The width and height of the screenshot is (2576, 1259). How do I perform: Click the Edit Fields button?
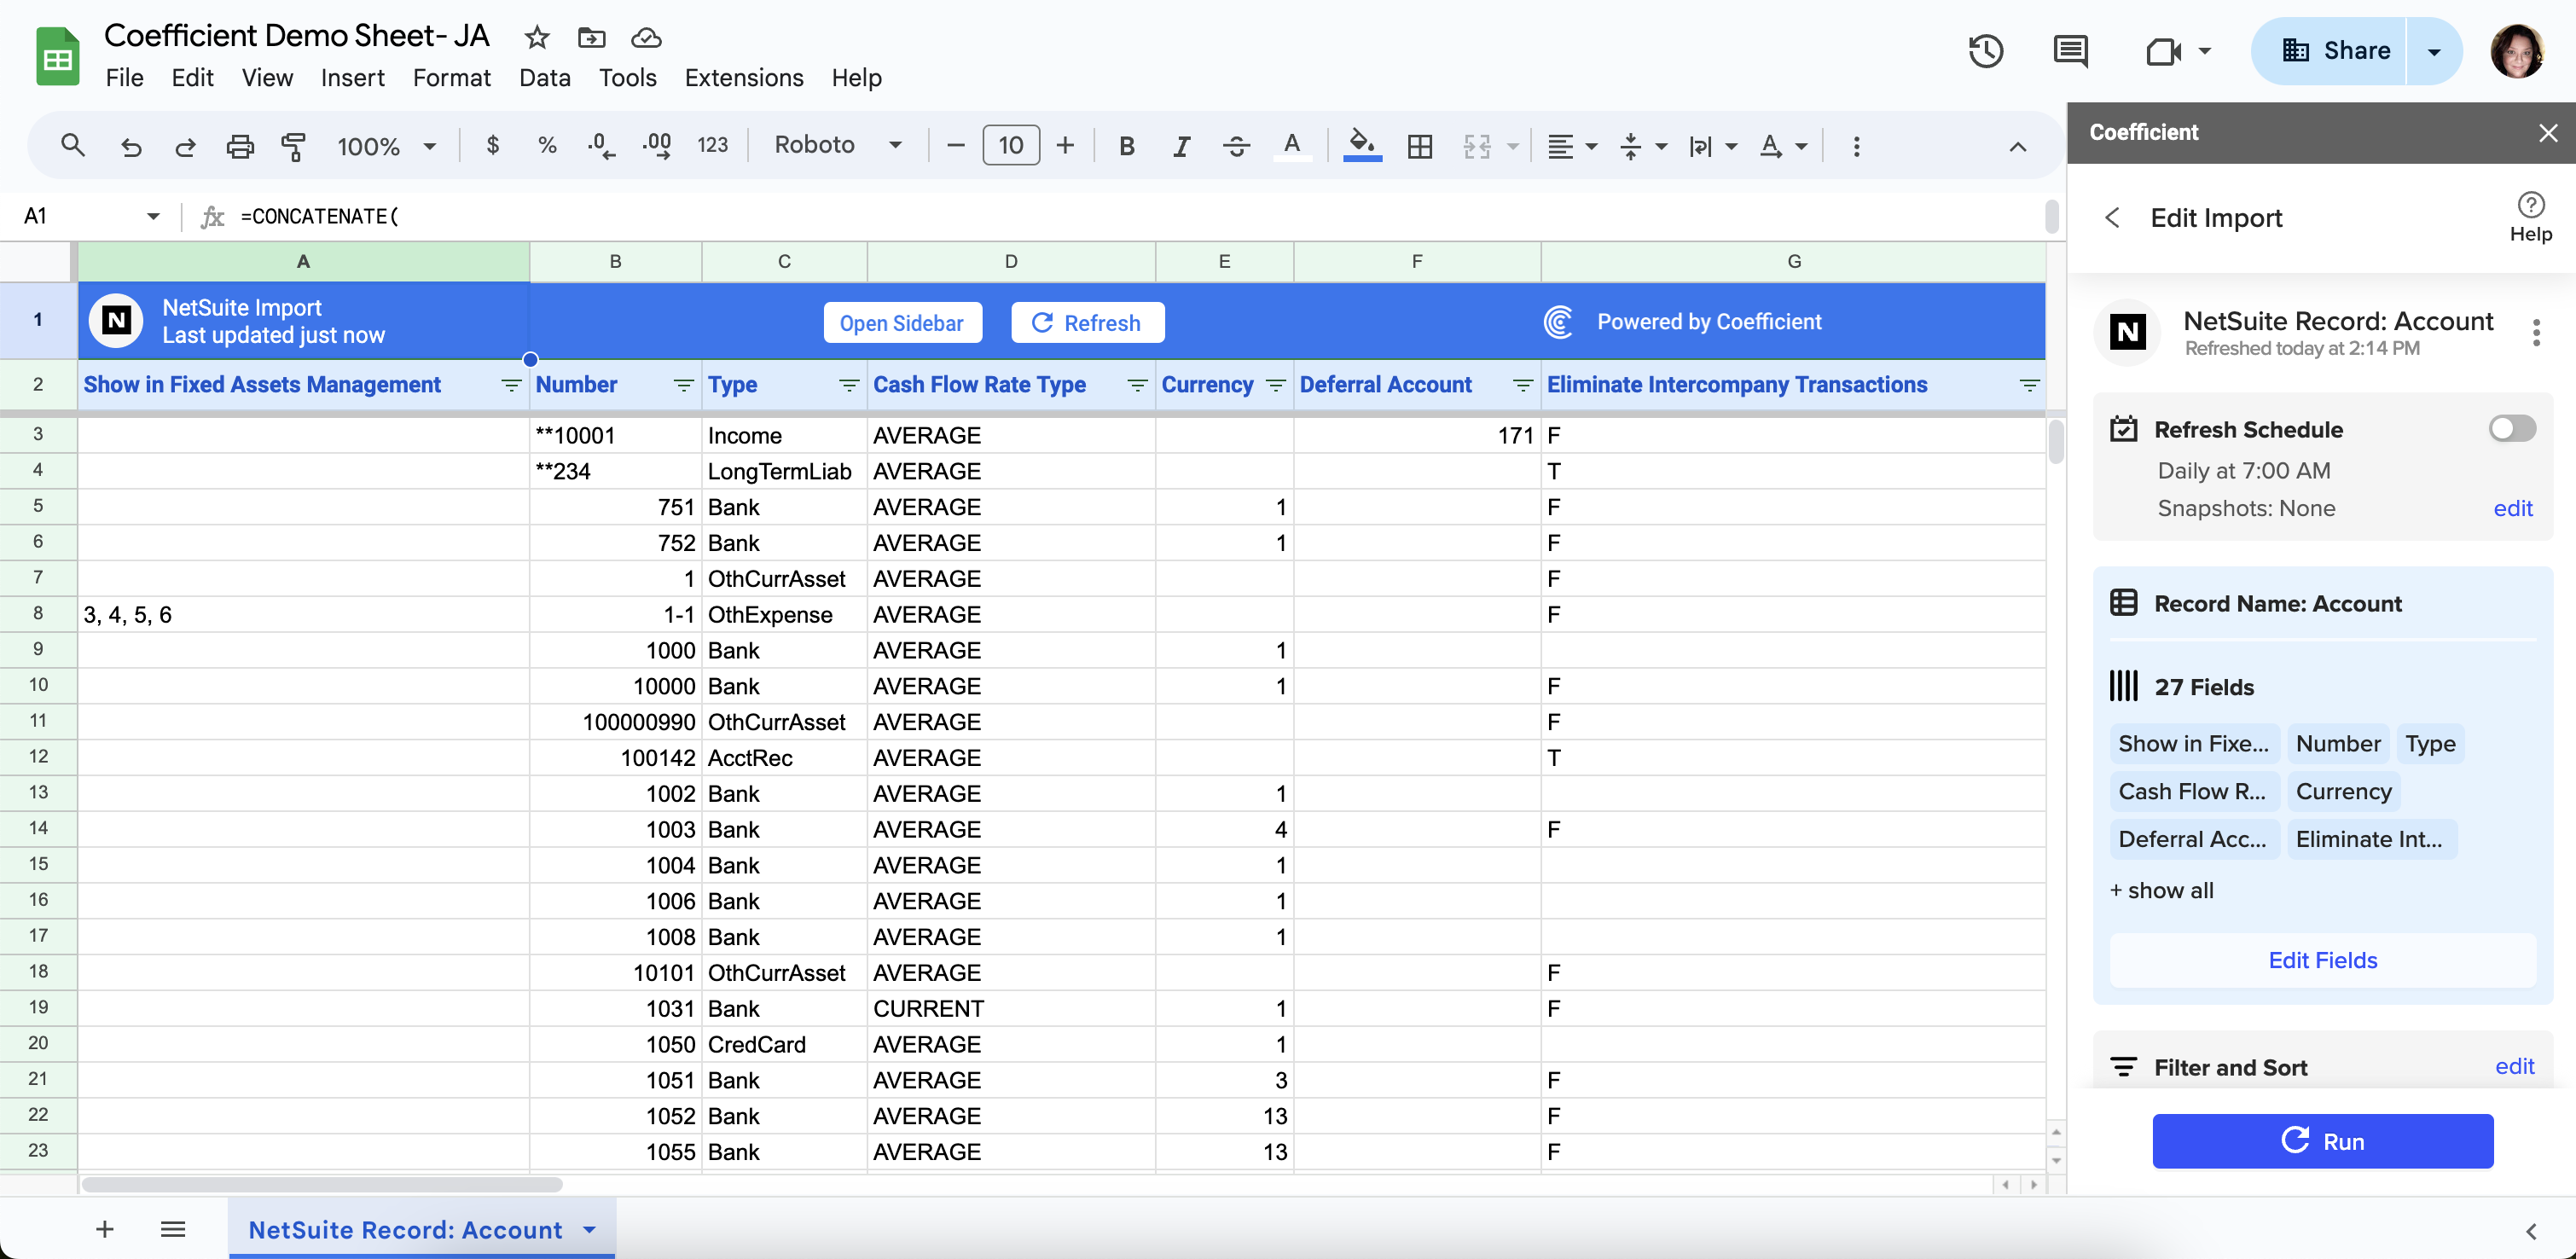(2322, 960)
